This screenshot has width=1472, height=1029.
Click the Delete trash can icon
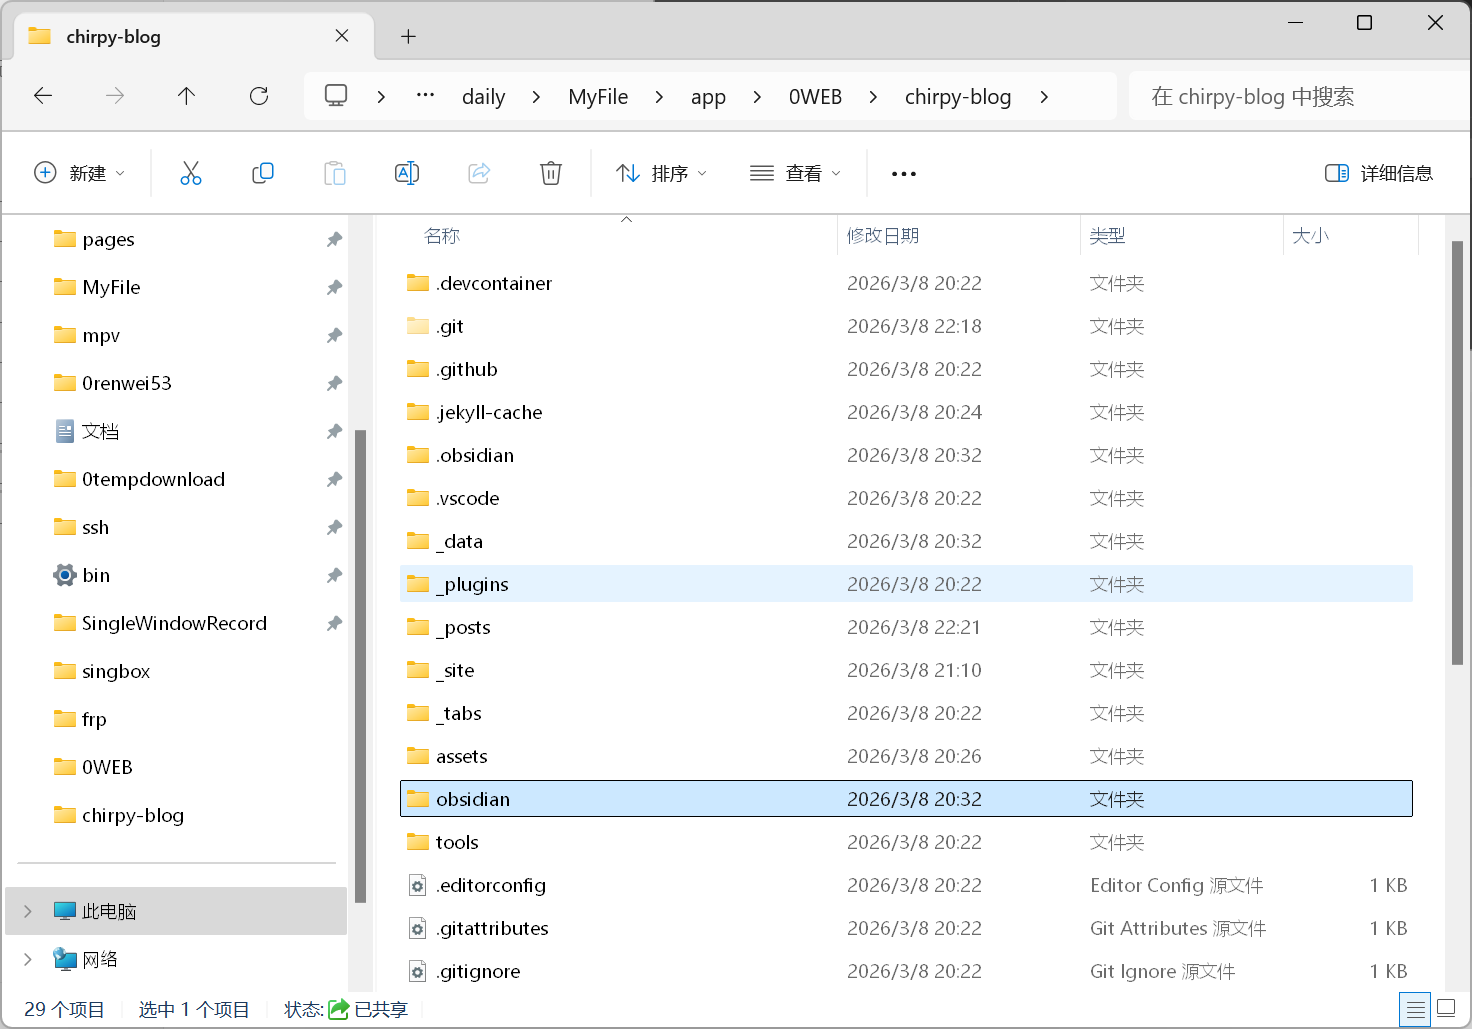click(550, 173)
